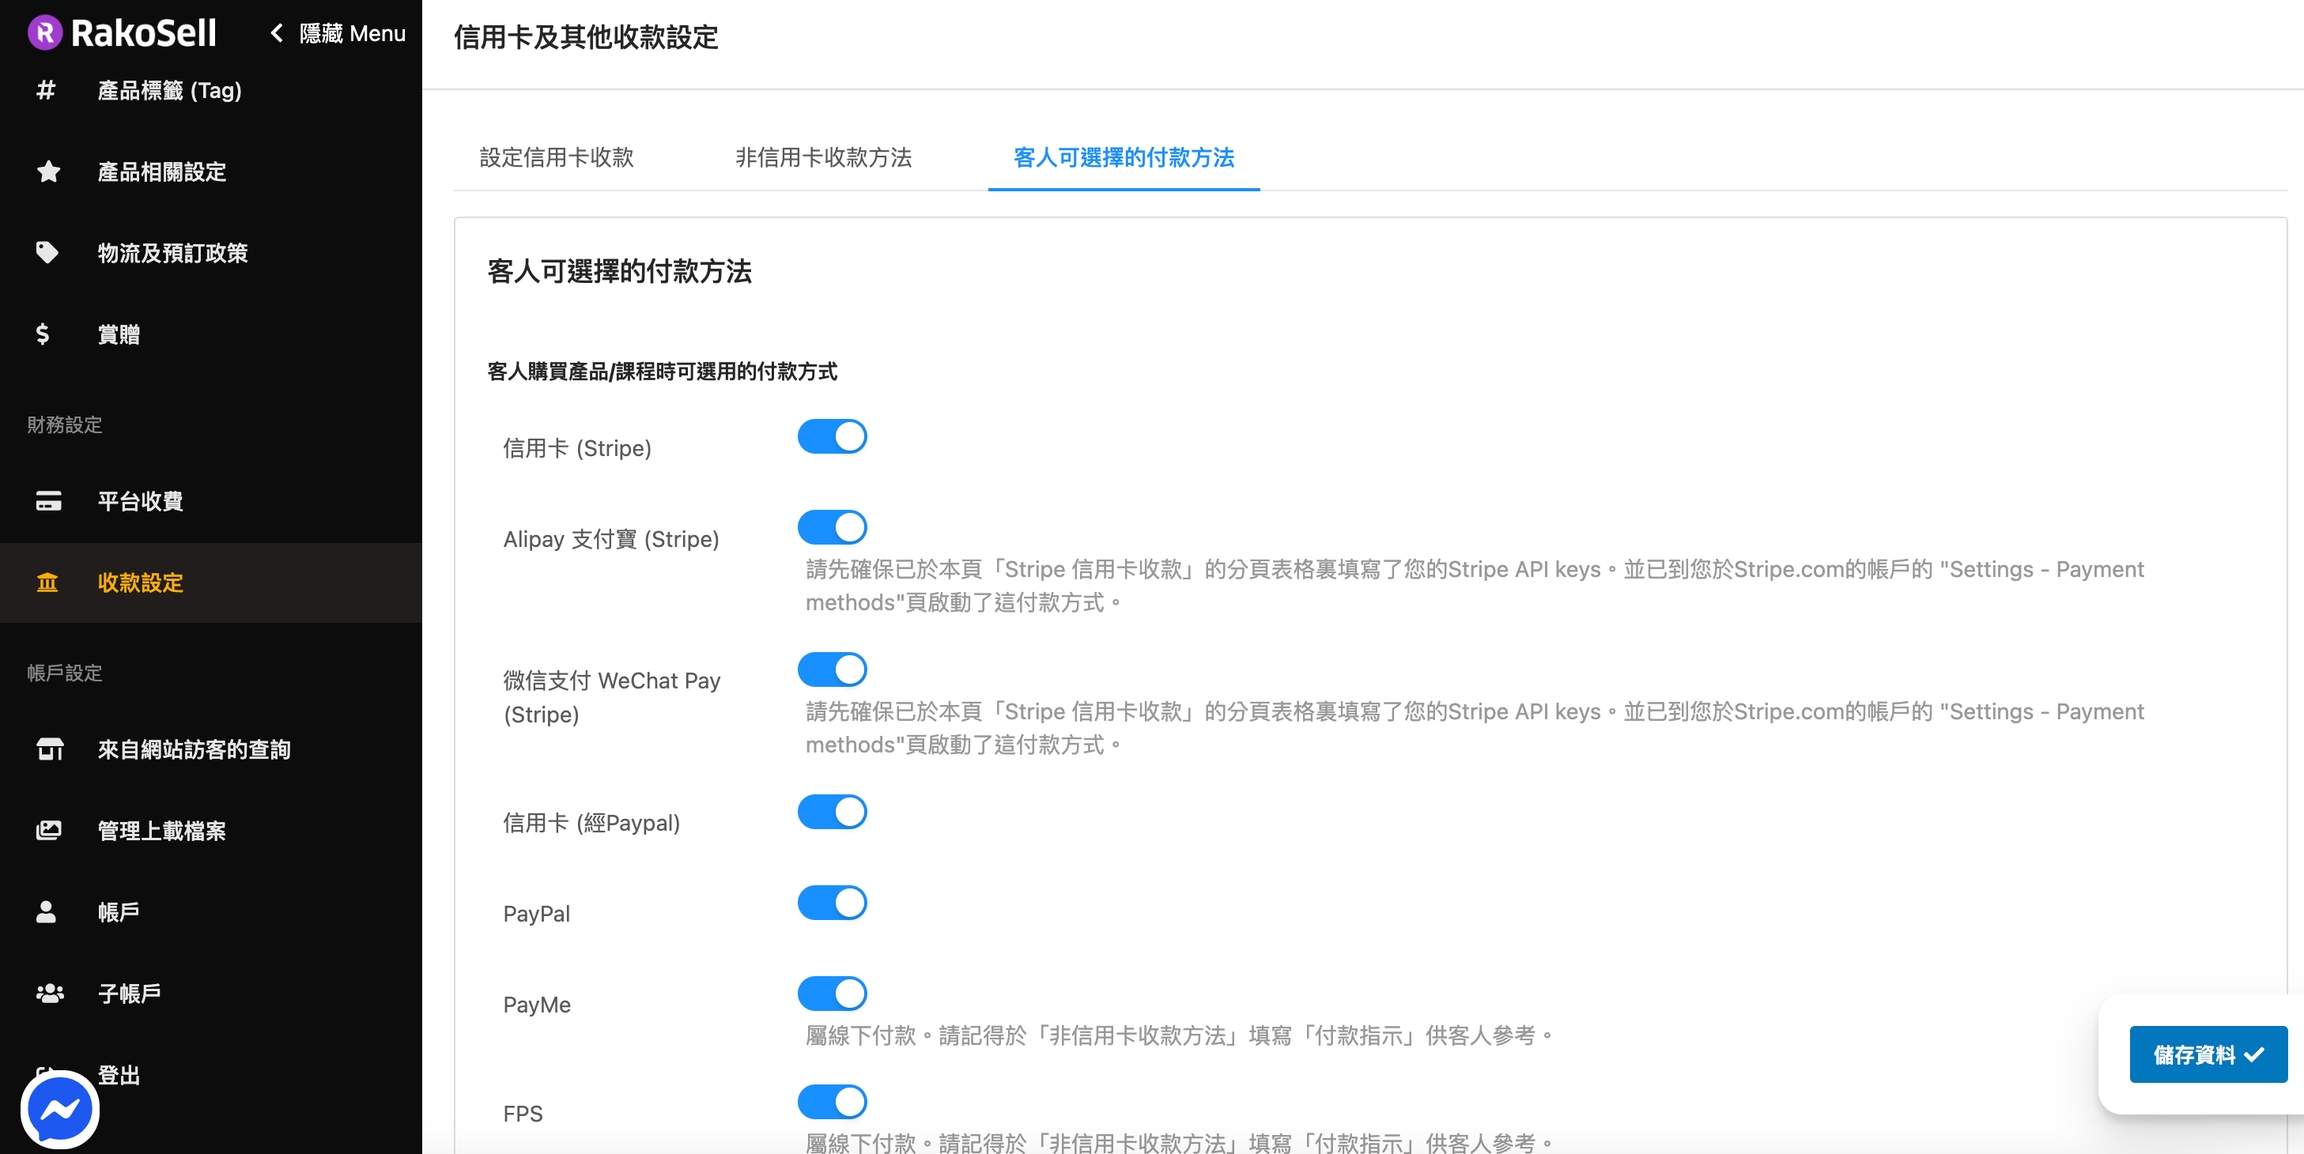Click the bank icon for 收款設定
The height and width of the screenshot is (1154, 2304).
[x=48, y=583]
